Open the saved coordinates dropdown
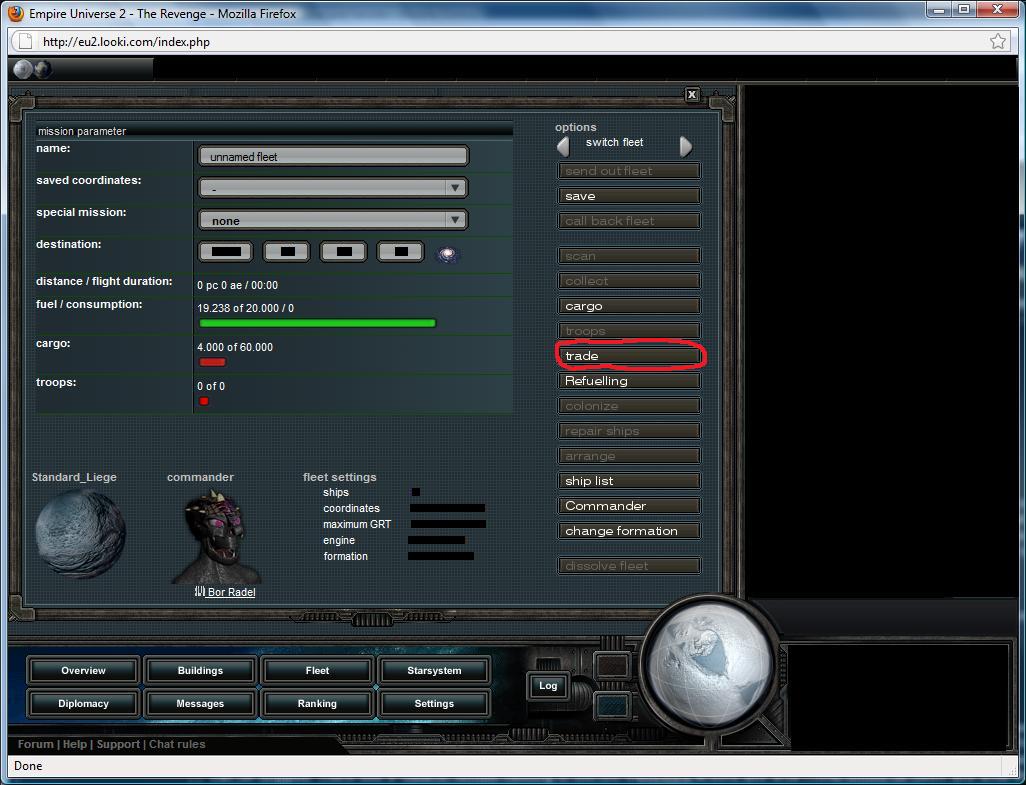This screenshot has height=785, width=1026. [333, 188]
